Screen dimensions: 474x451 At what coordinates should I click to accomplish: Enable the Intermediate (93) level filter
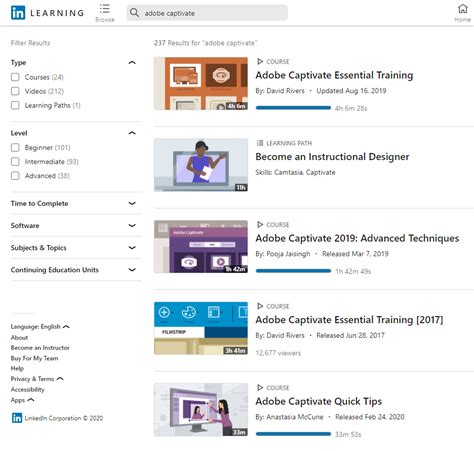coord(15,162)
